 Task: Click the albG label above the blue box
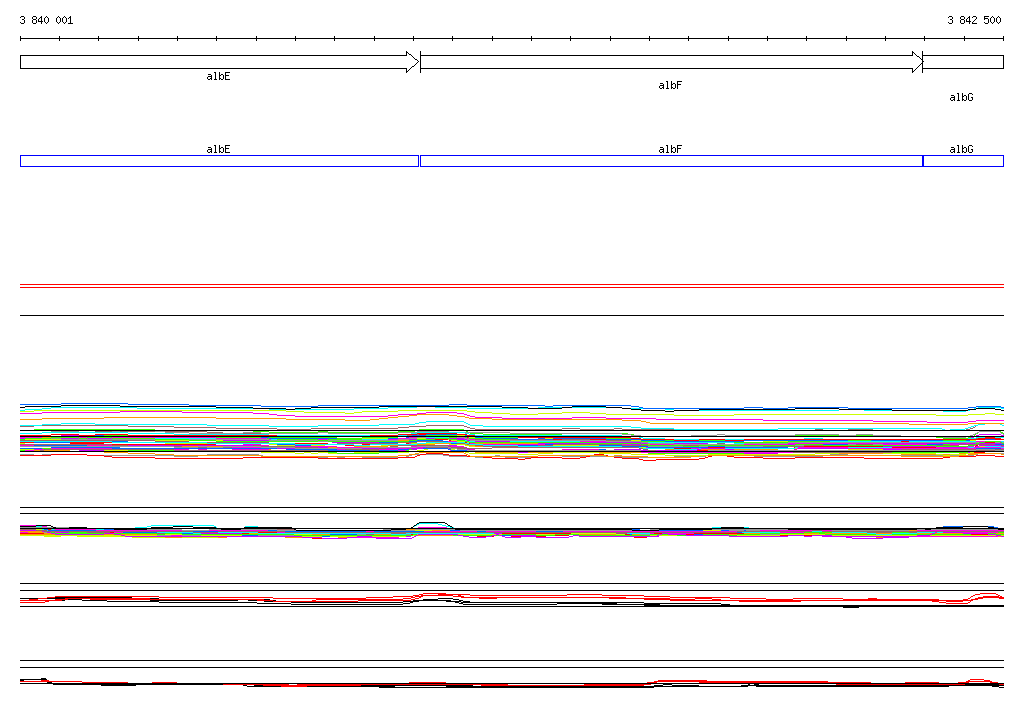point(961,149)
